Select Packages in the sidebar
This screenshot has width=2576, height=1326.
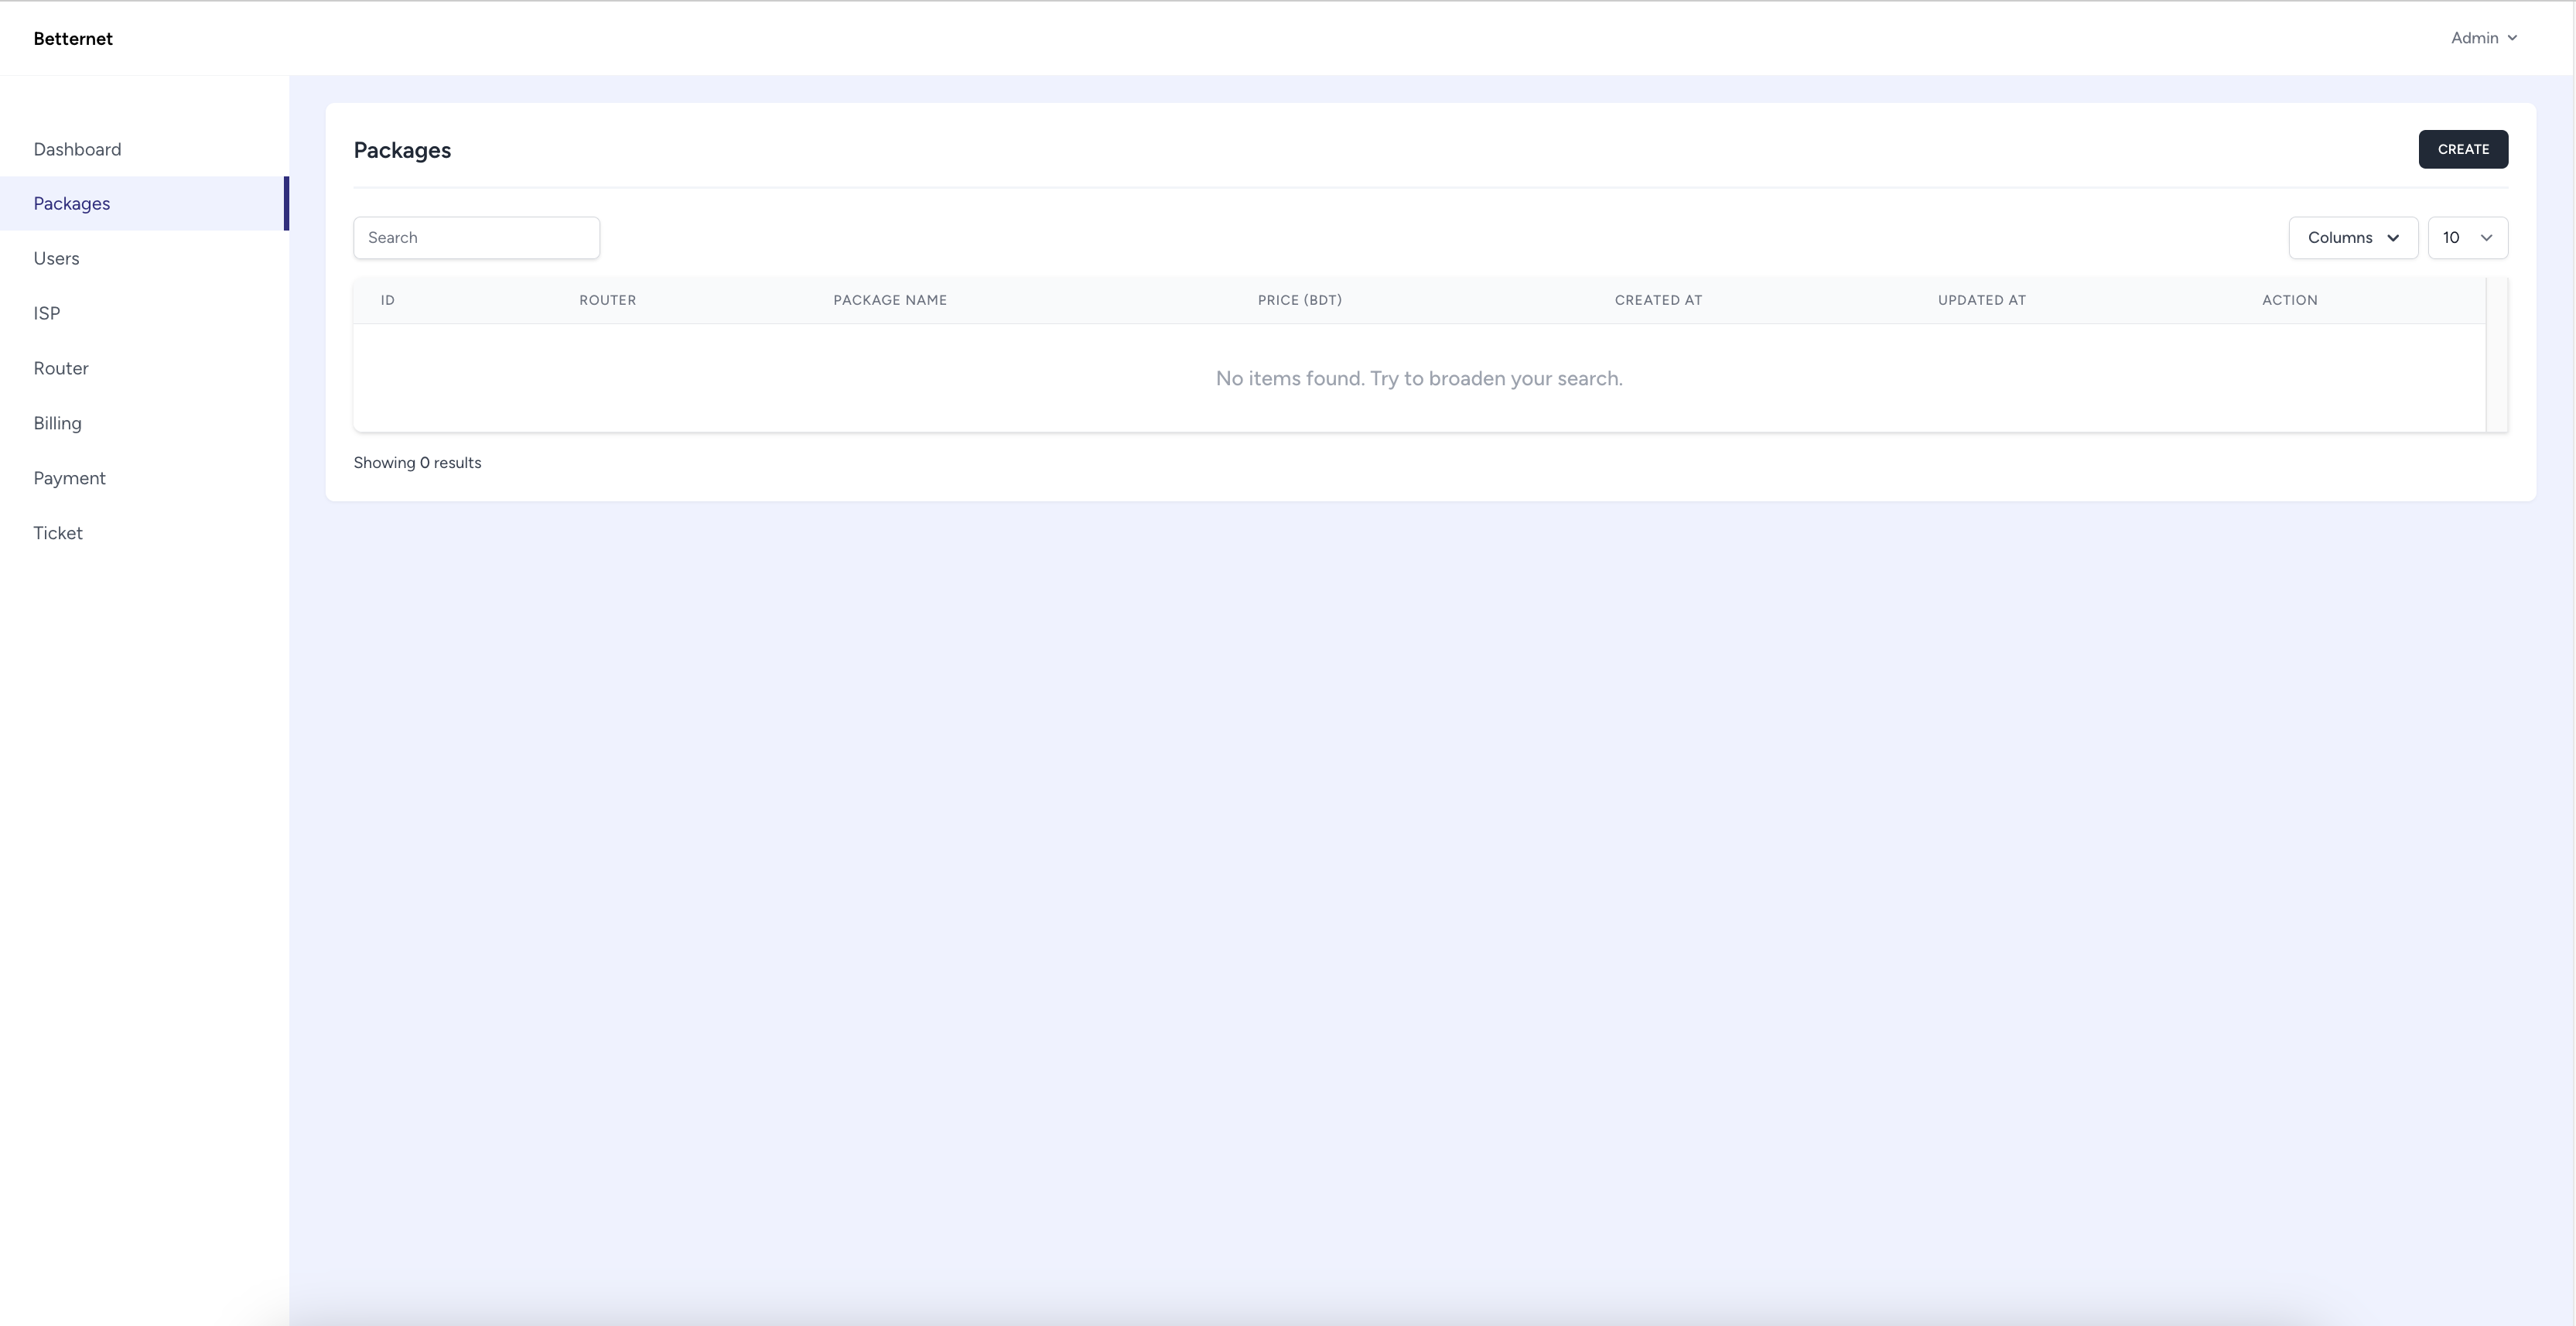[x=71, y=203]
